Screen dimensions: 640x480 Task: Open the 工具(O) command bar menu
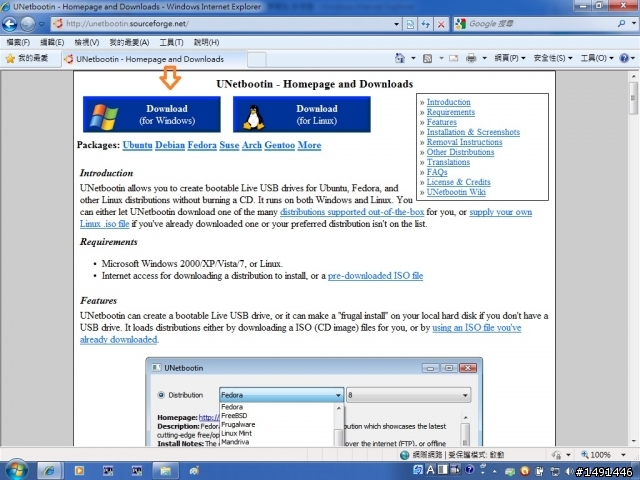[x=597, y=58]
